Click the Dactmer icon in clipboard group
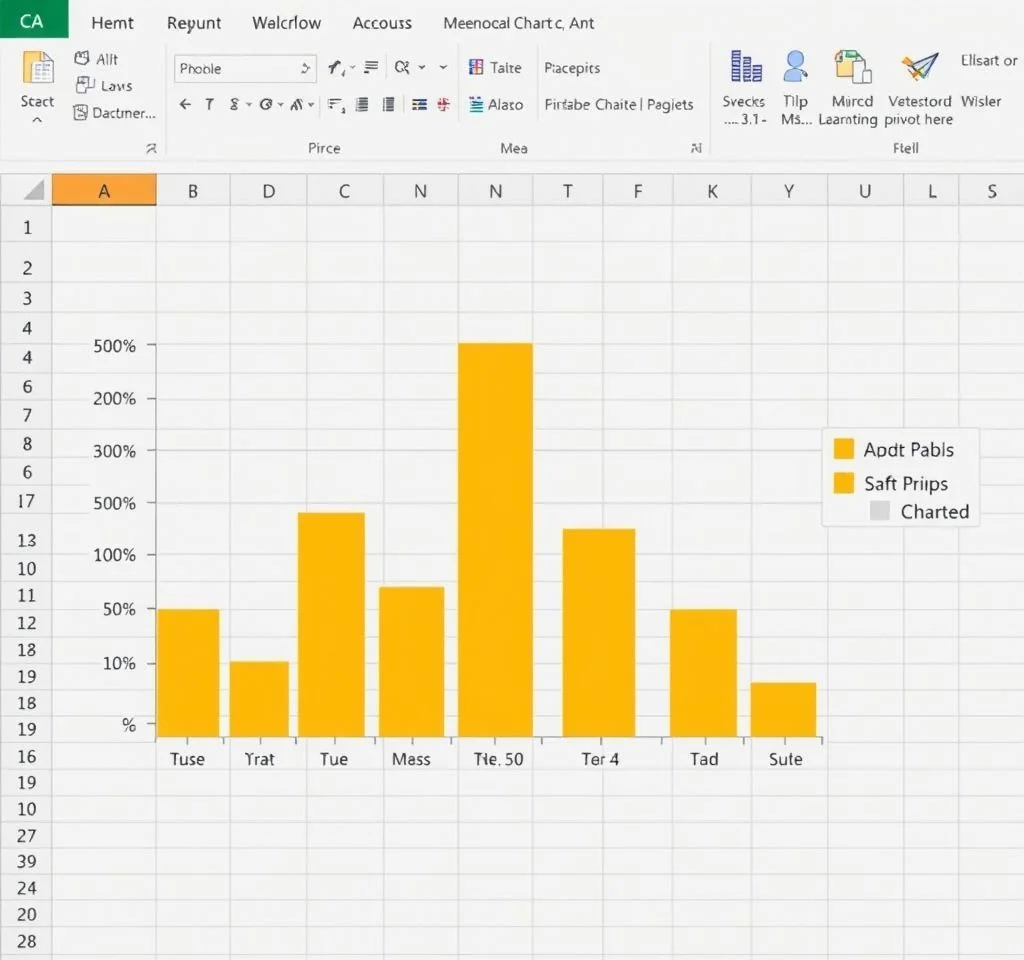 pyautogui.click(x=81, y=113)
